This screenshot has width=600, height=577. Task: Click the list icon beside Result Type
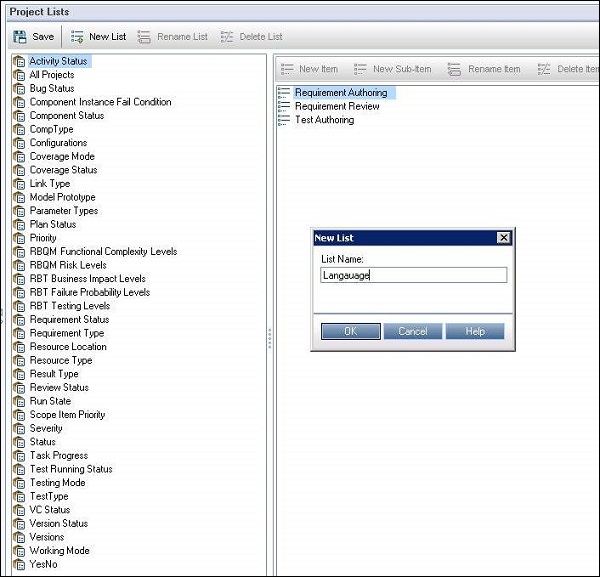coord(19,374)
